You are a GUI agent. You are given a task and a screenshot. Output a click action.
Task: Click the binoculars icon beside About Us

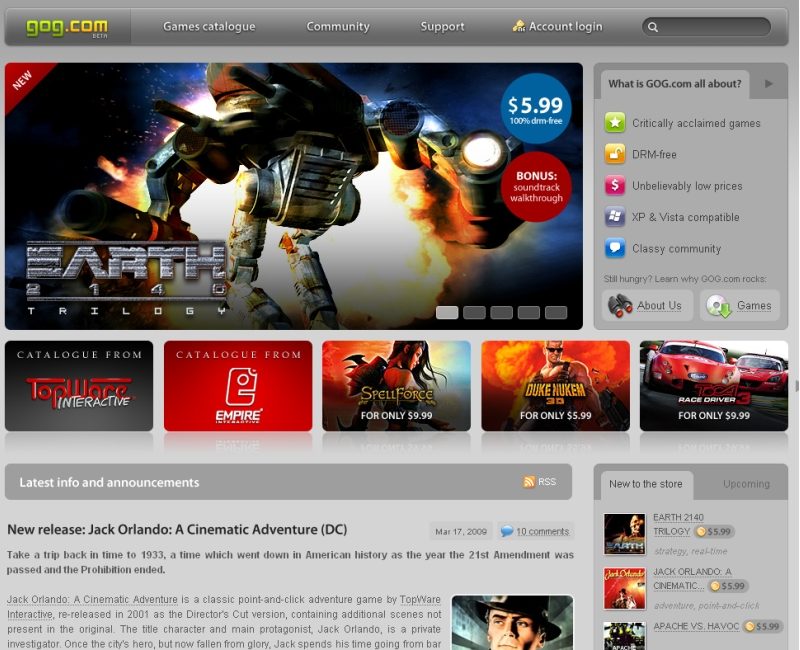pos(620,306)
